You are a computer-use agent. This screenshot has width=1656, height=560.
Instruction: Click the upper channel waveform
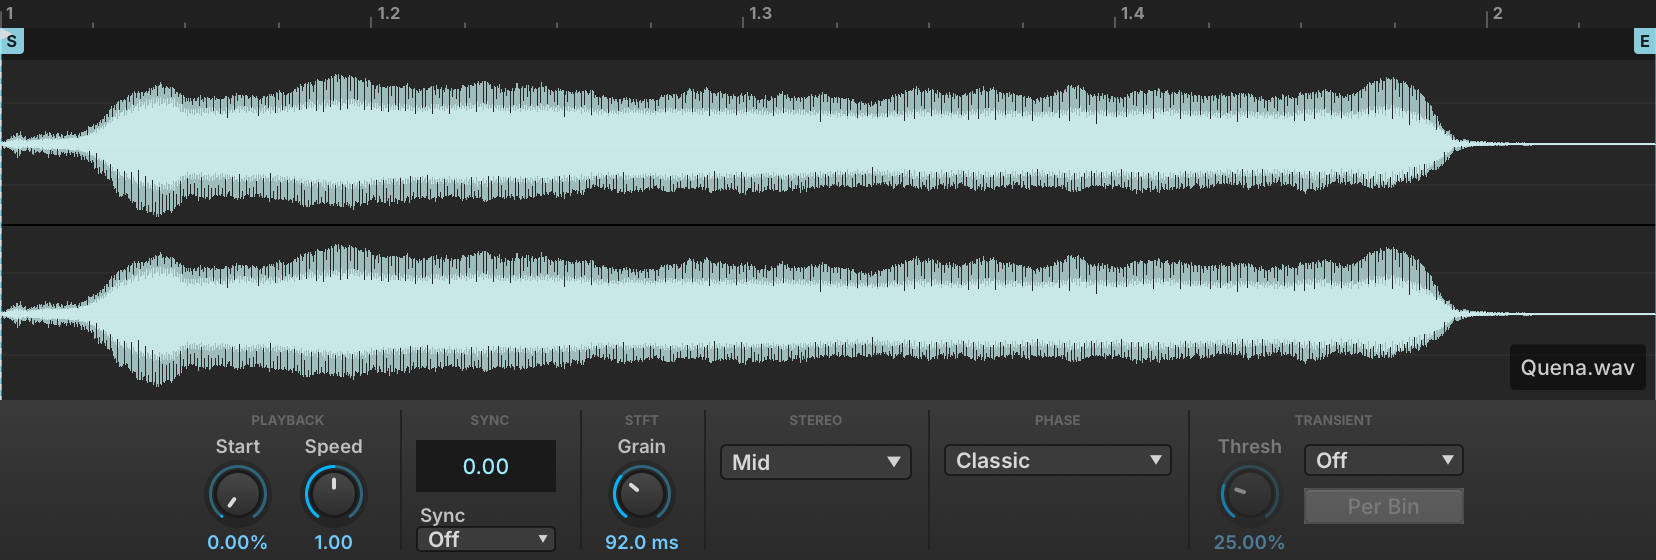coord(828,144)
